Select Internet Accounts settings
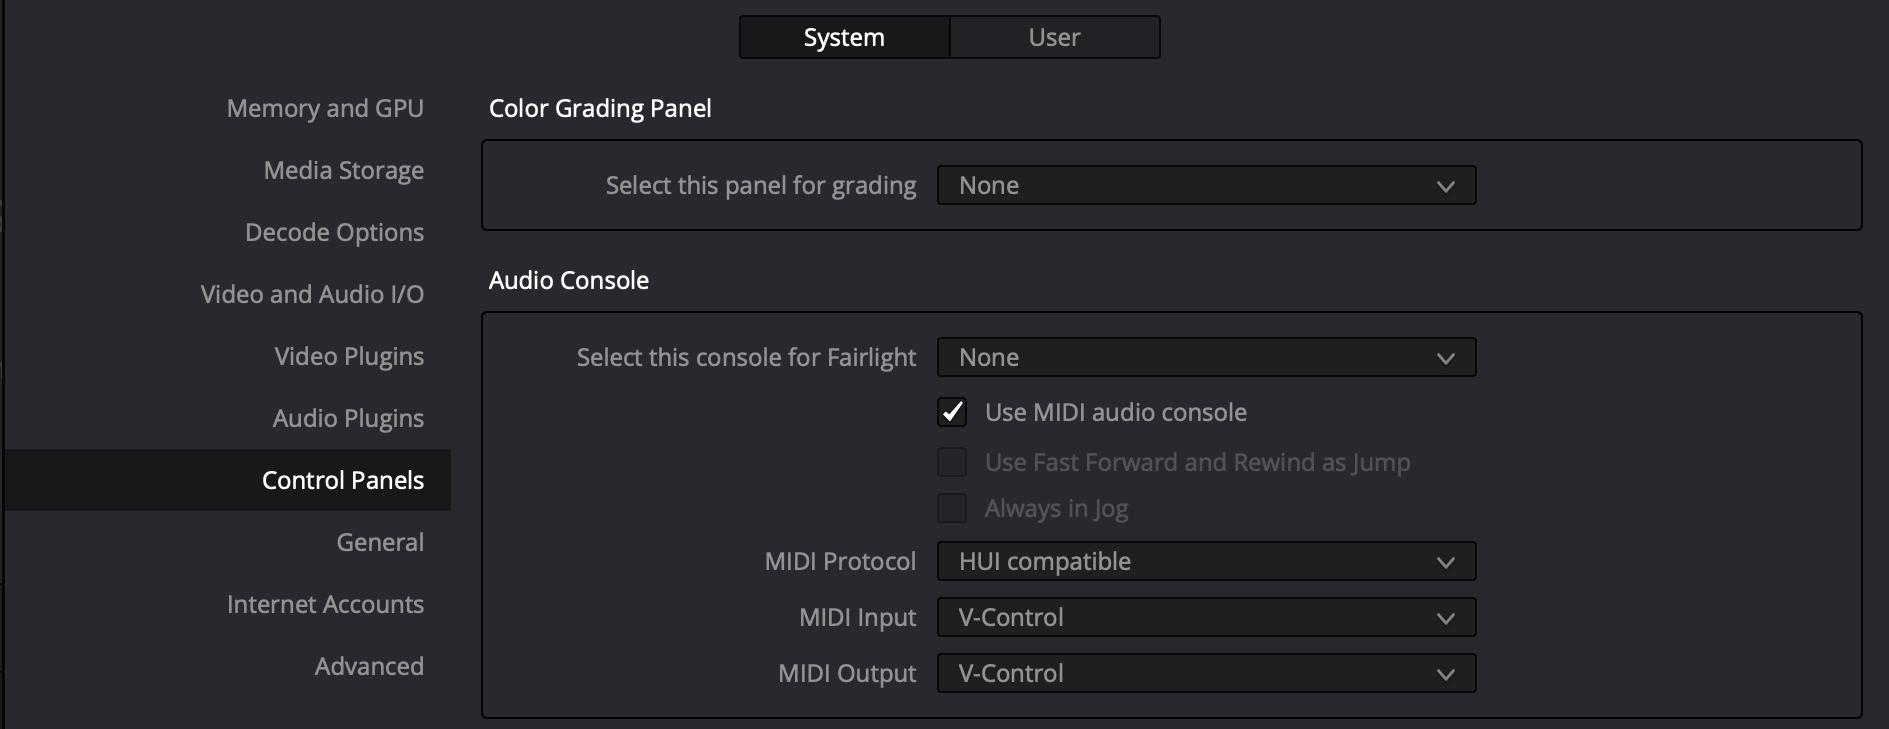1889x729 pixels. point(325,604)
